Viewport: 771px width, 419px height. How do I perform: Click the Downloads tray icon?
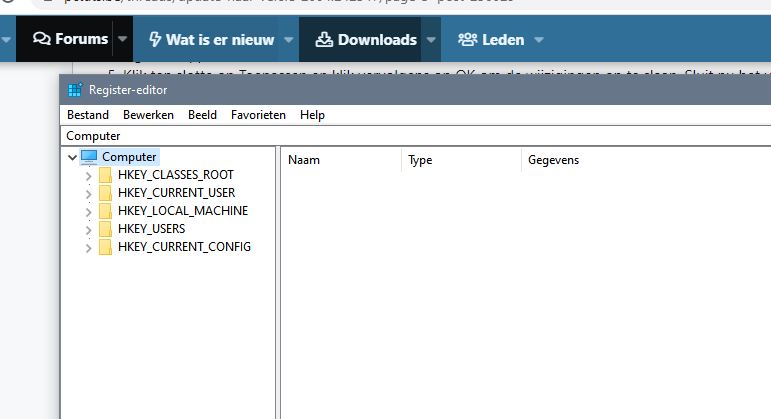tap(323, 39)
